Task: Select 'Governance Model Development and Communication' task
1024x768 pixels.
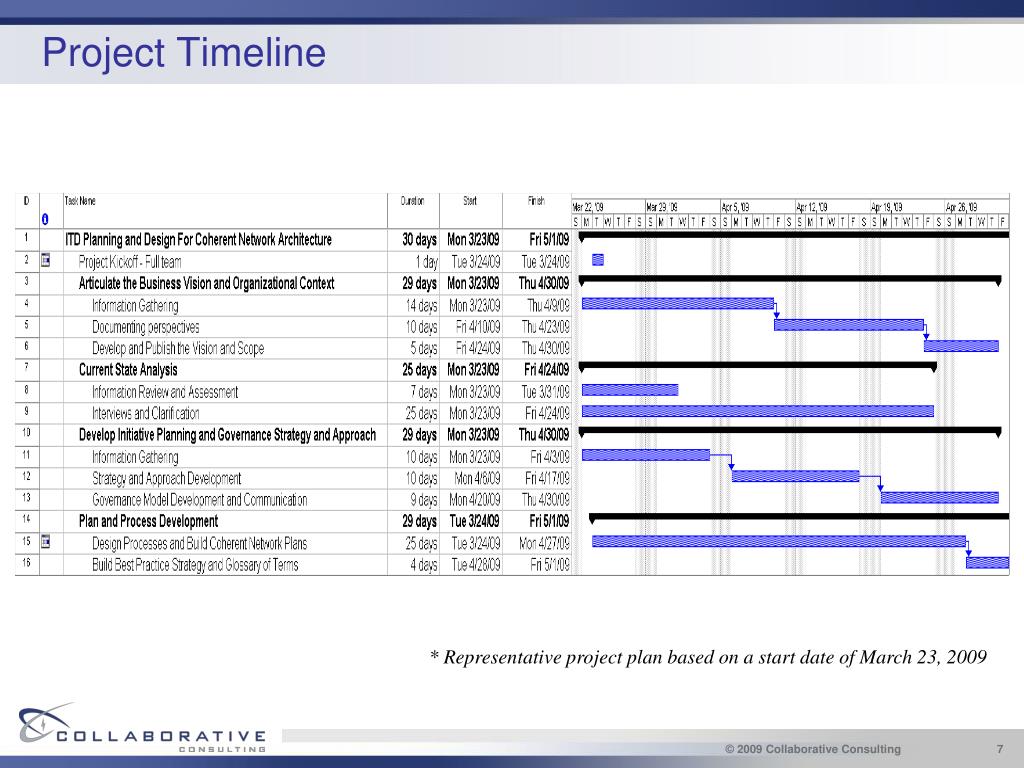Action: point(200,500)
